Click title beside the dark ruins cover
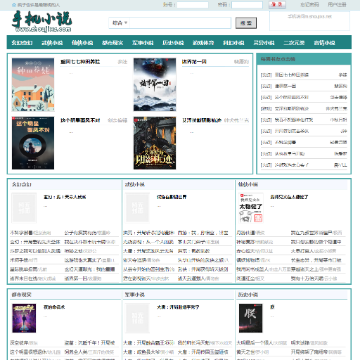The width and height of the screenshot is (360, 360). [x=202, y=120]
